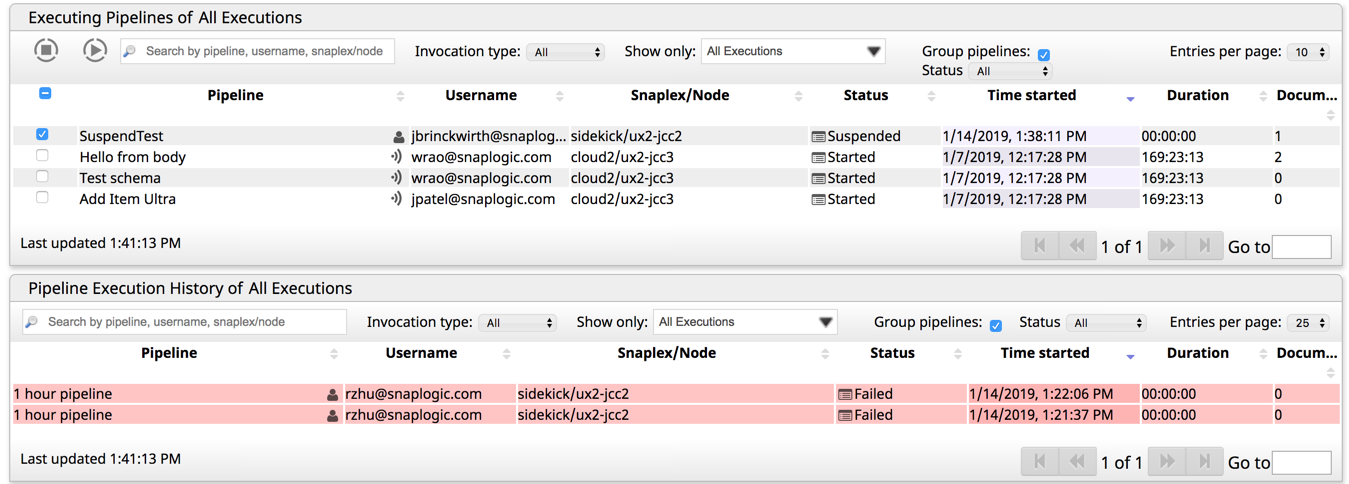Open Invocation type dropdown in Executing Pipelines
The height and width of the screenshot is (484, 1349).
coord(566,52)
